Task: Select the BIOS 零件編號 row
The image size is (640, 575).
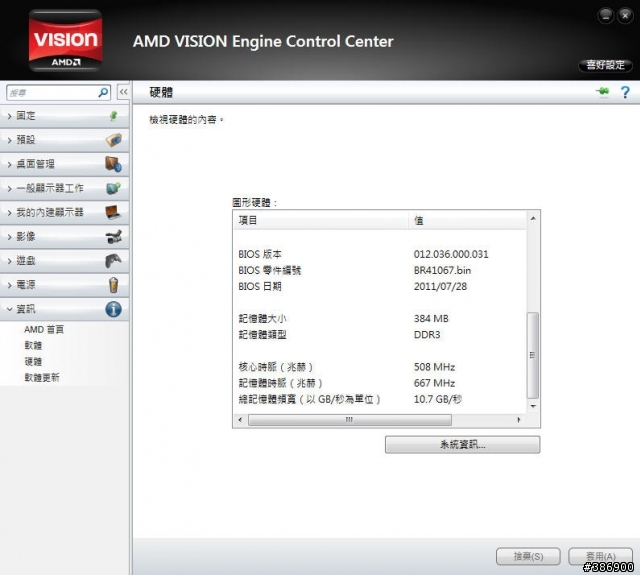Action: pos(380,270)
